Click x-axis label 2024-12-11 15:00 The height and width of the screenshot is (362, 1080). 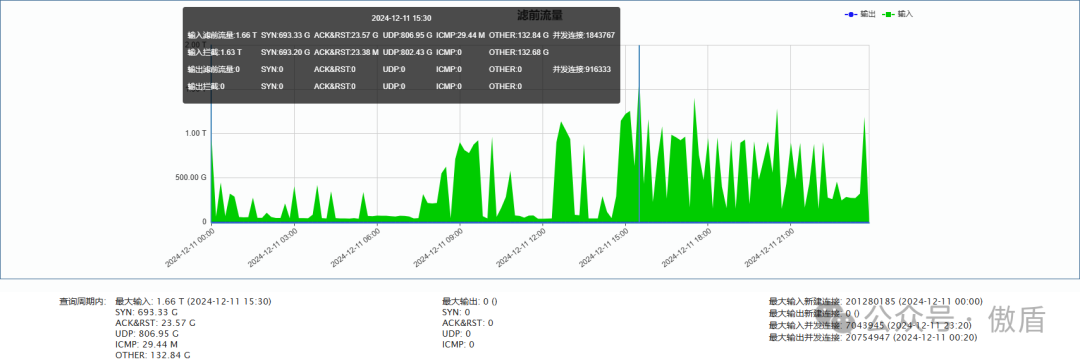(x=603, y=248)
